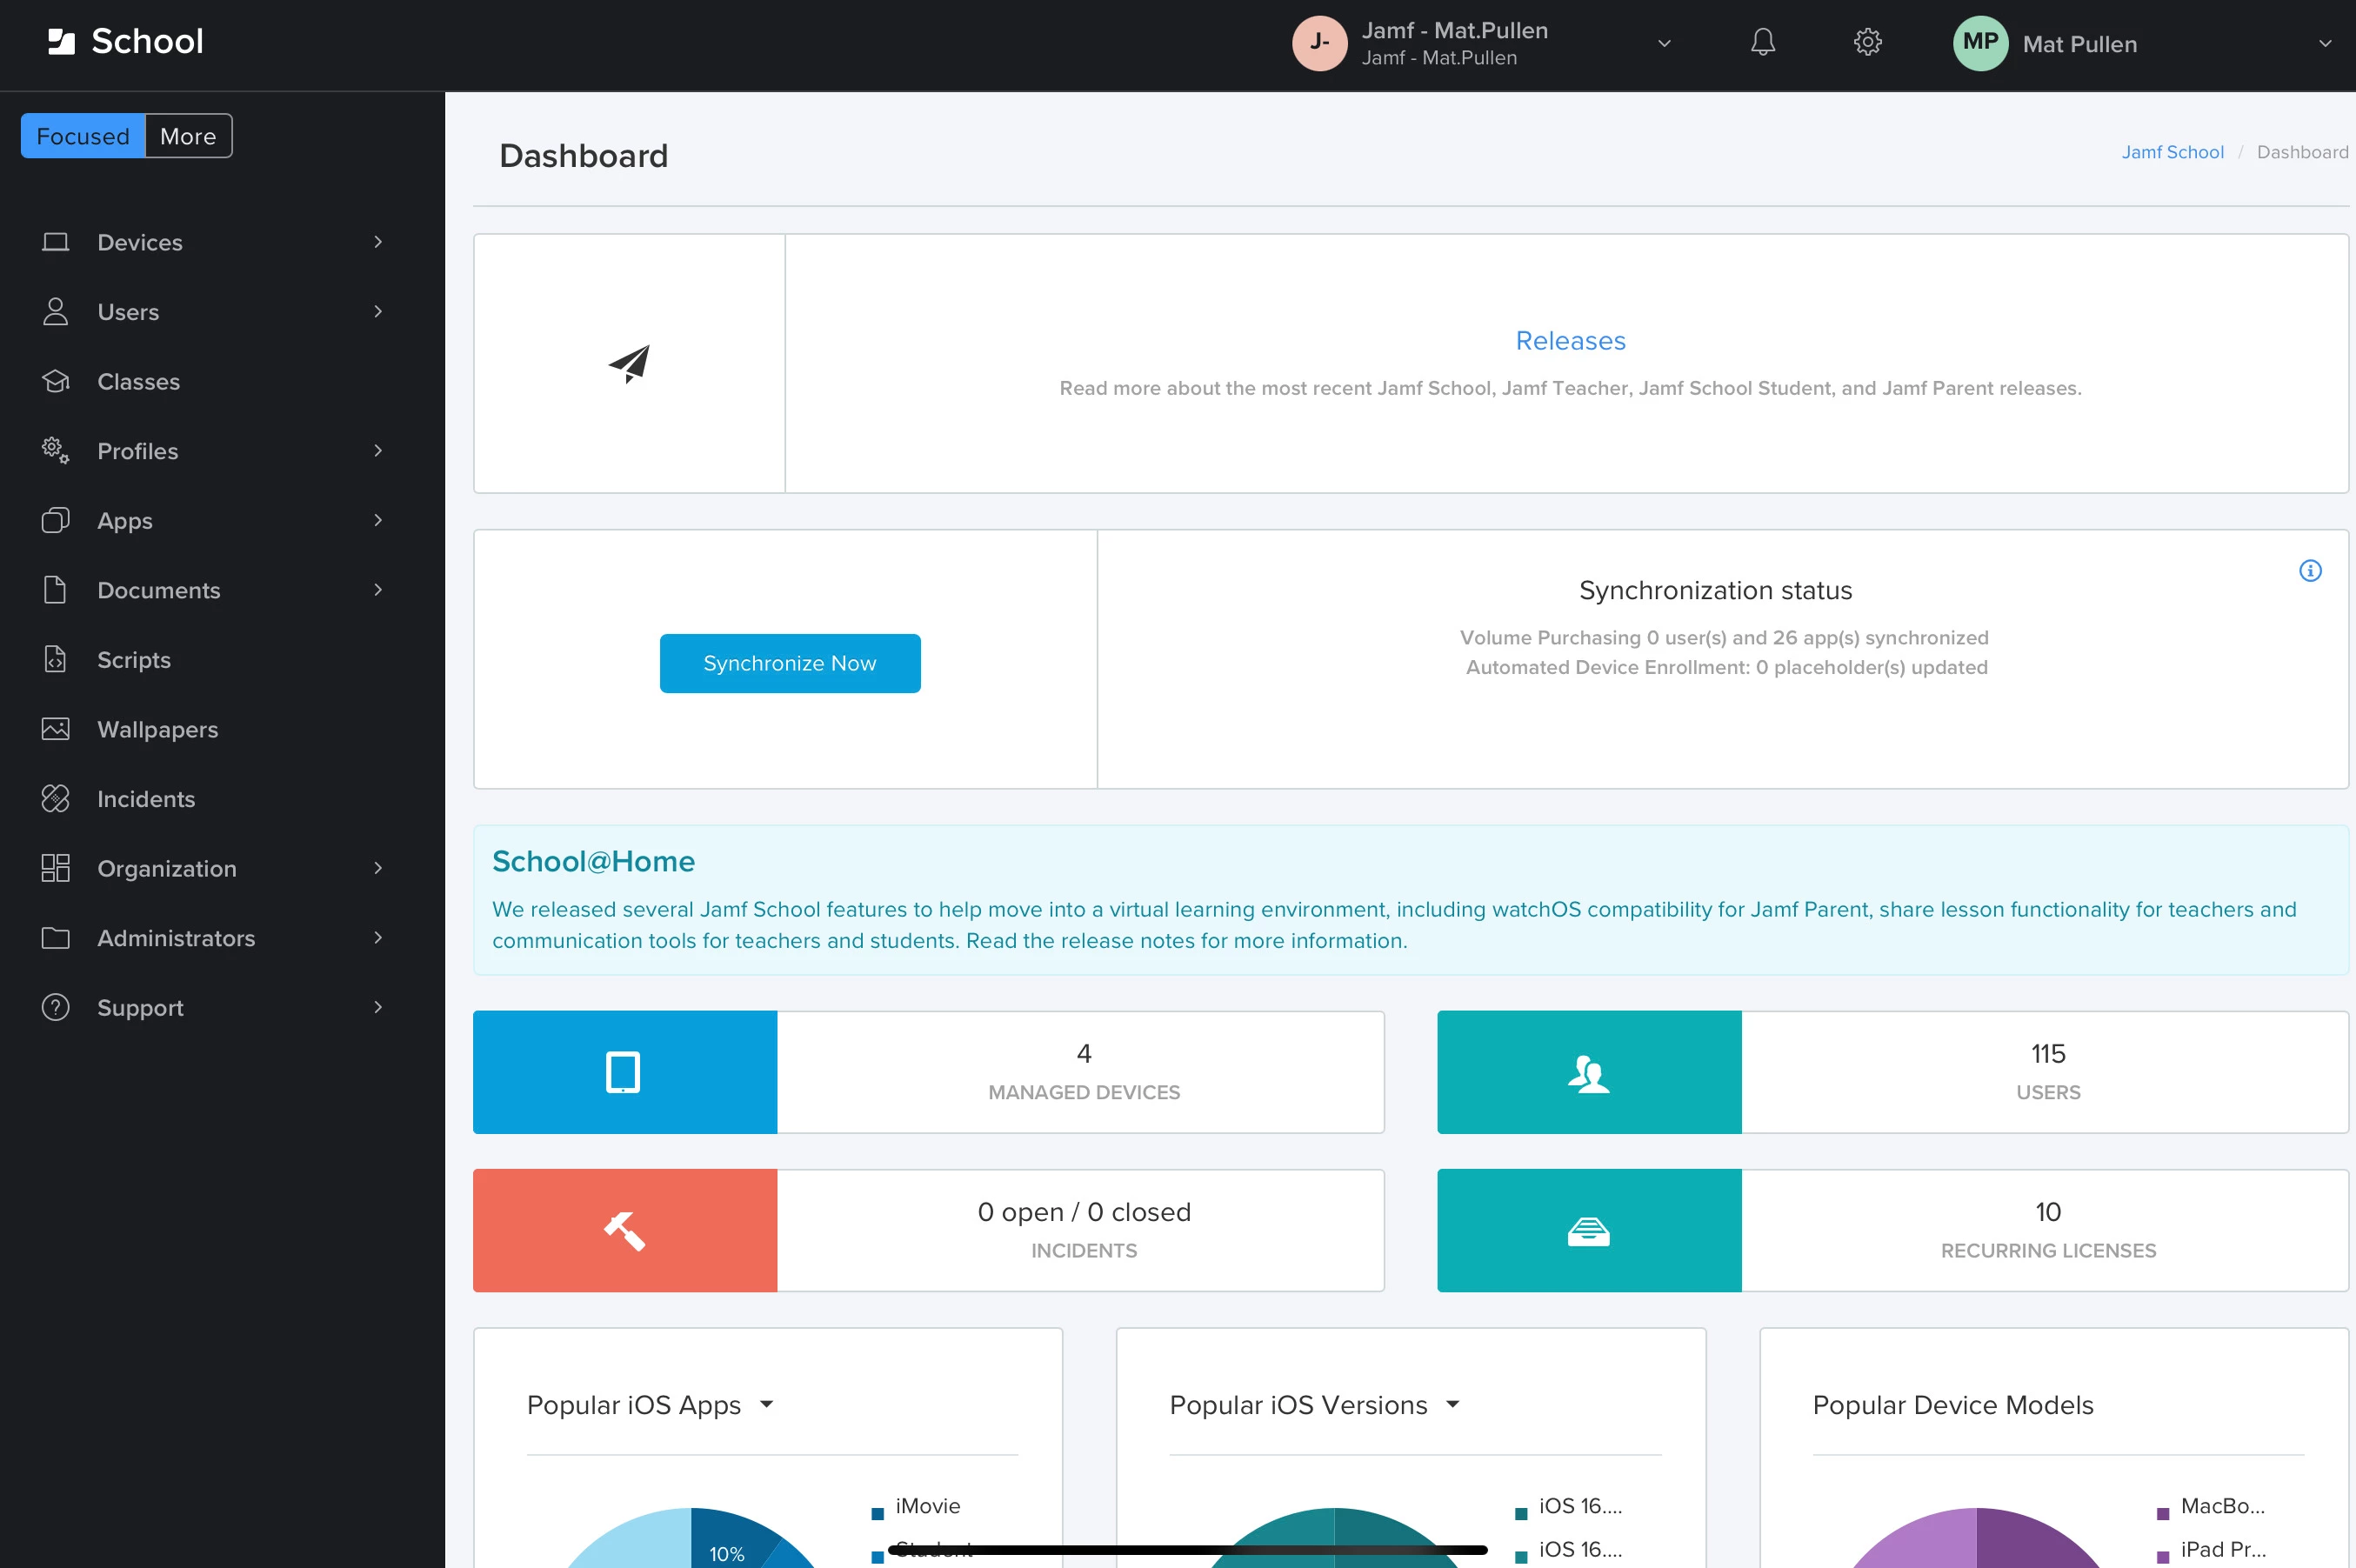Click the Apps stacked squares icon
The image size is (2356, 1568).
(56, 520)
